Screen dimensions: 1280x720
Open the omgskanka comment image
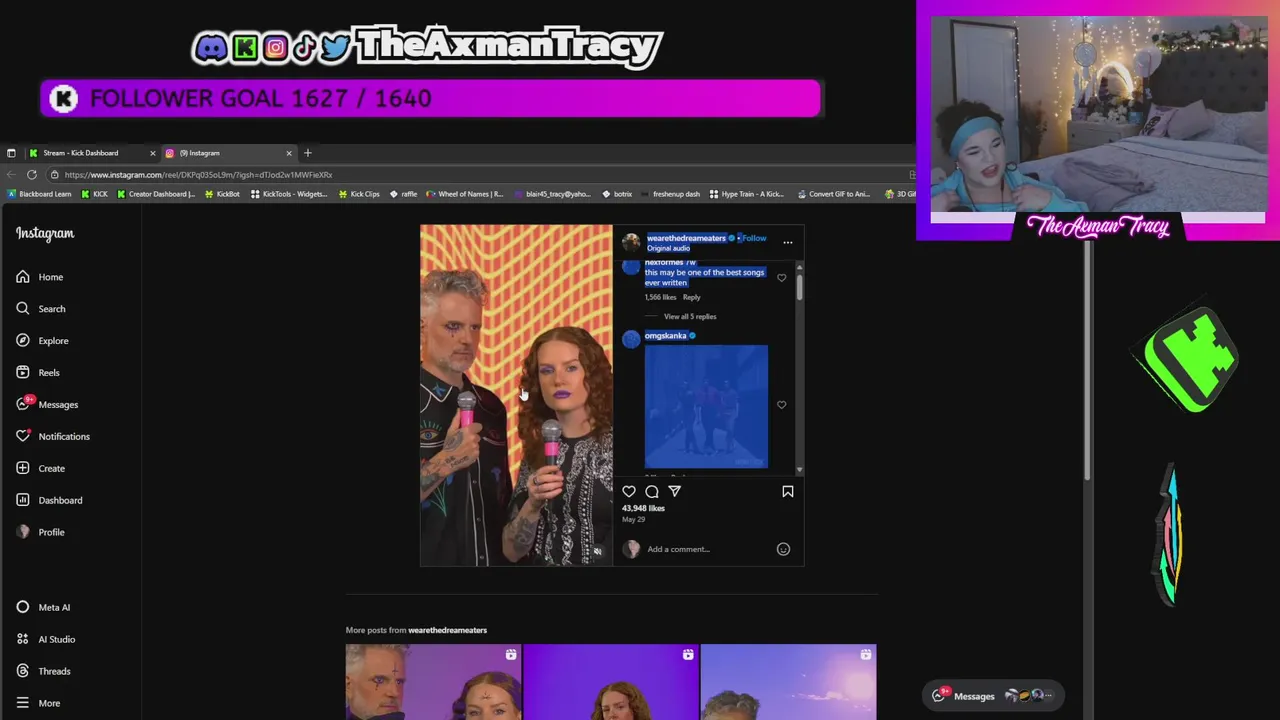[706, 406]
